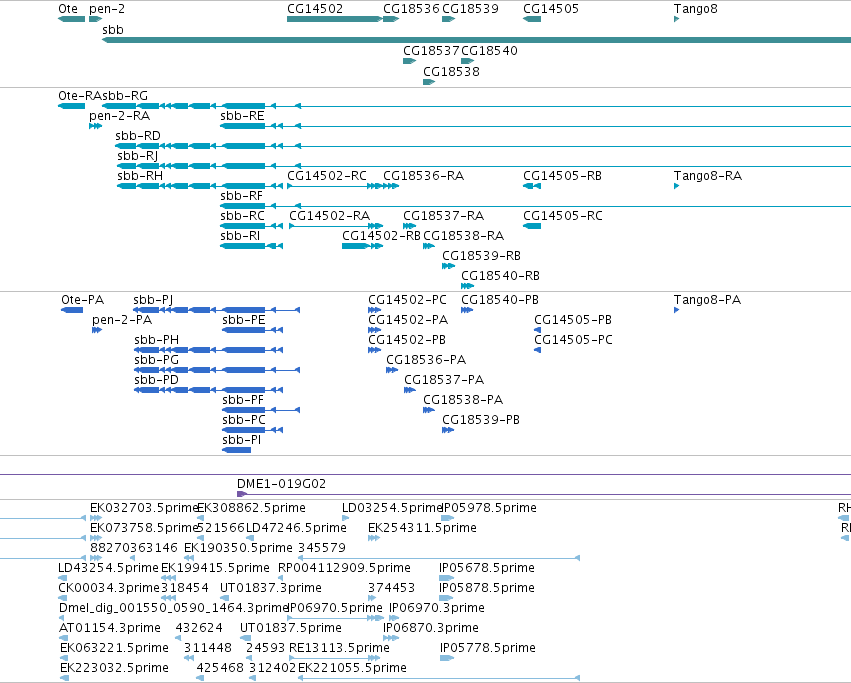
Task: Click the UT01837.3prime EST label
Action: (271, 589)
